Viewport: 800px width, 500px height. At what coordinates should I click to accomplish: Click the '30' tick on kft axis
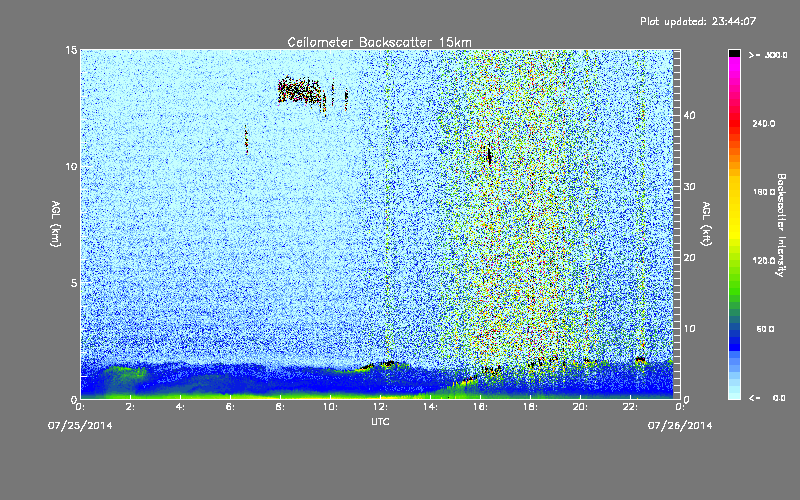pyautogui.click(x=689, y=186)
